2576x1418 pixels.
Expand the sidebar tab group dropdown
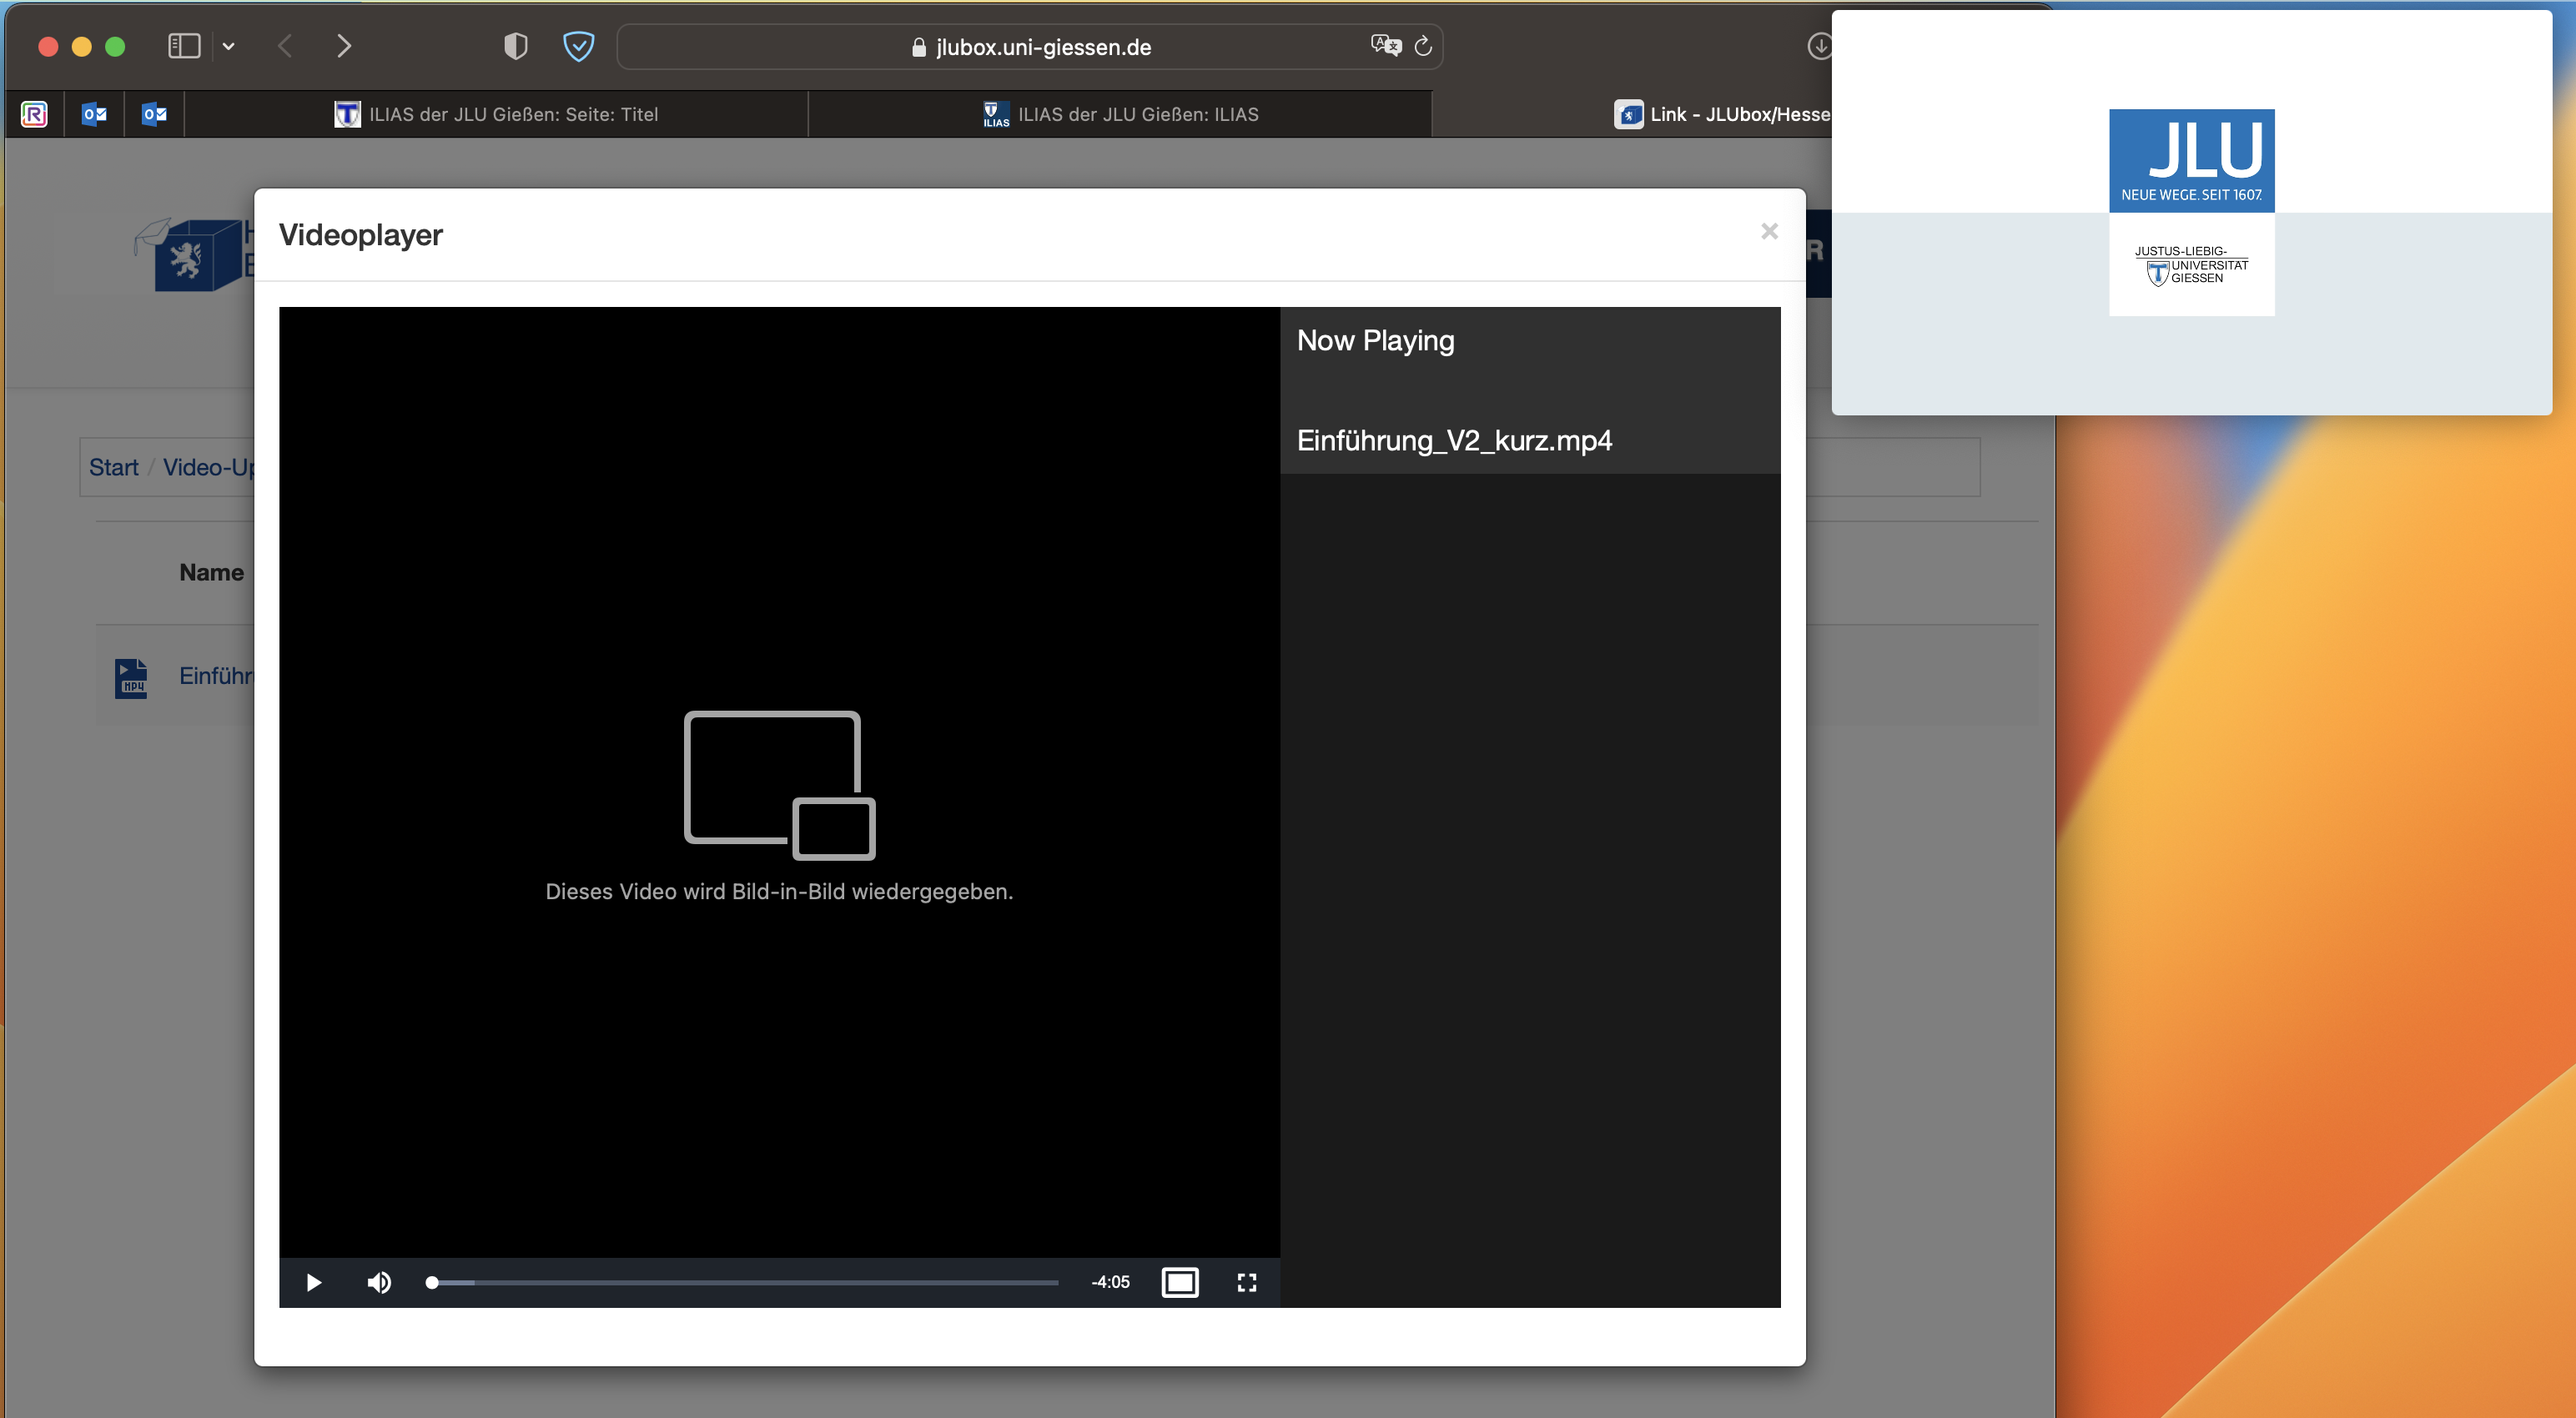pyautogui.click(x=229, y=46)
